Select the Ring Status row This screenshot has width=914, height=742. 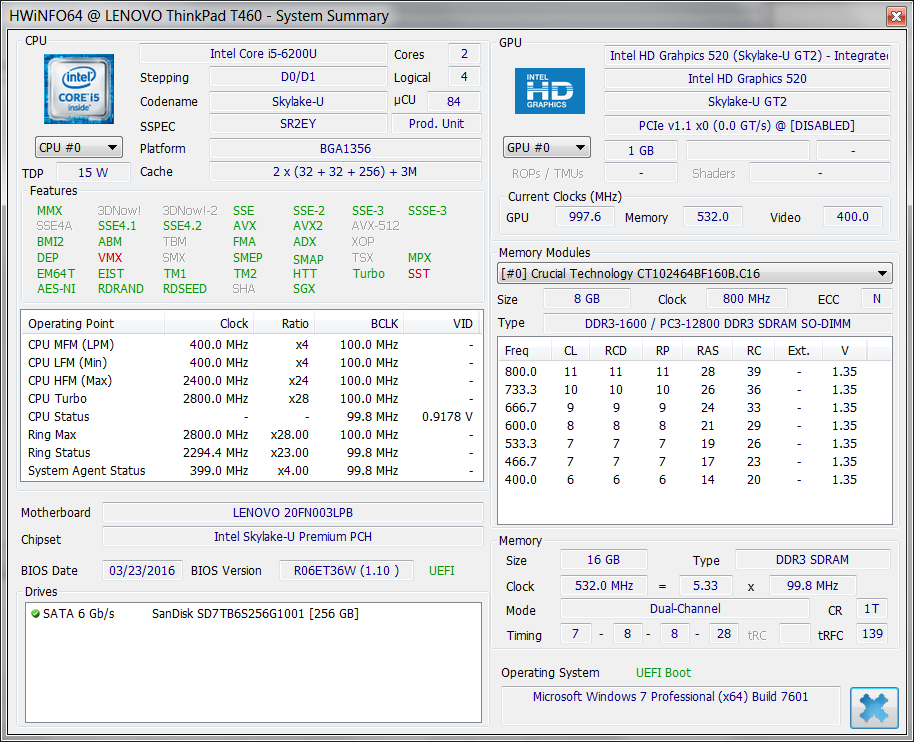pos(252,453)
